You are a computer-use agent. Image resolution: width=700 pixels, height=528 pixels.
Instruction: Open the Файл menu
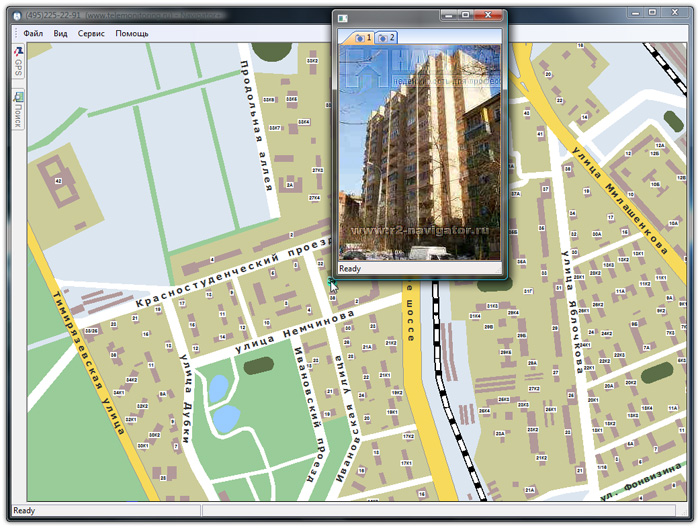click(x=33, y=33)
